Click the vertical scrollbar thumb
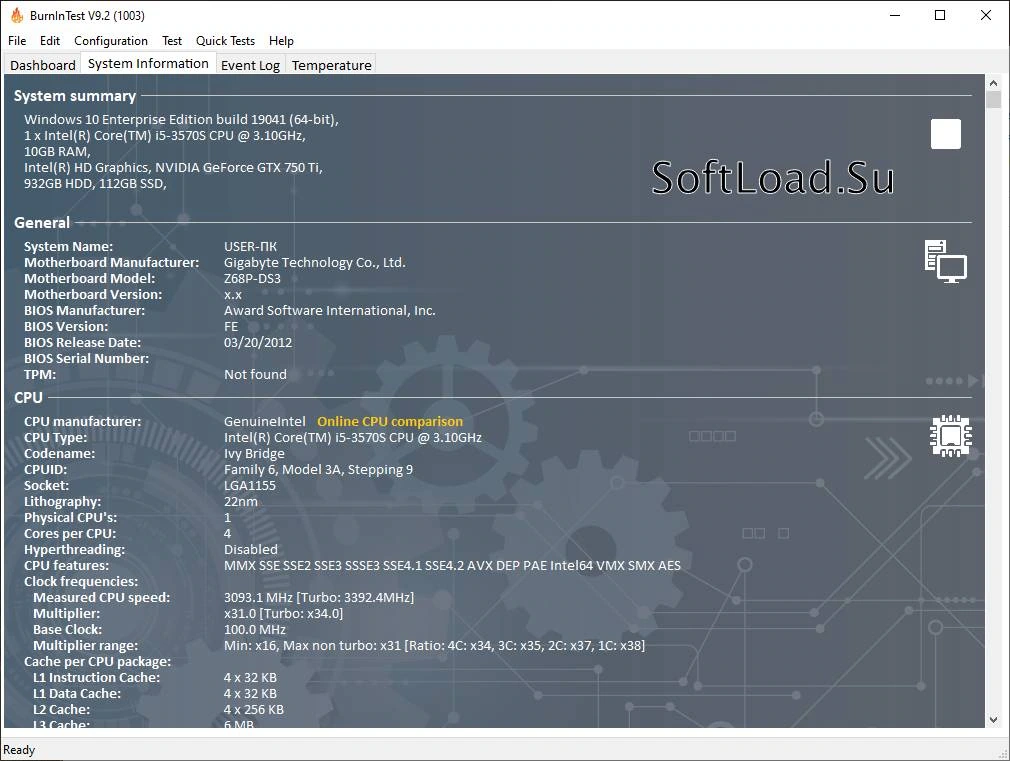This screenshot has height=761, width=1010. coord(993,99)
